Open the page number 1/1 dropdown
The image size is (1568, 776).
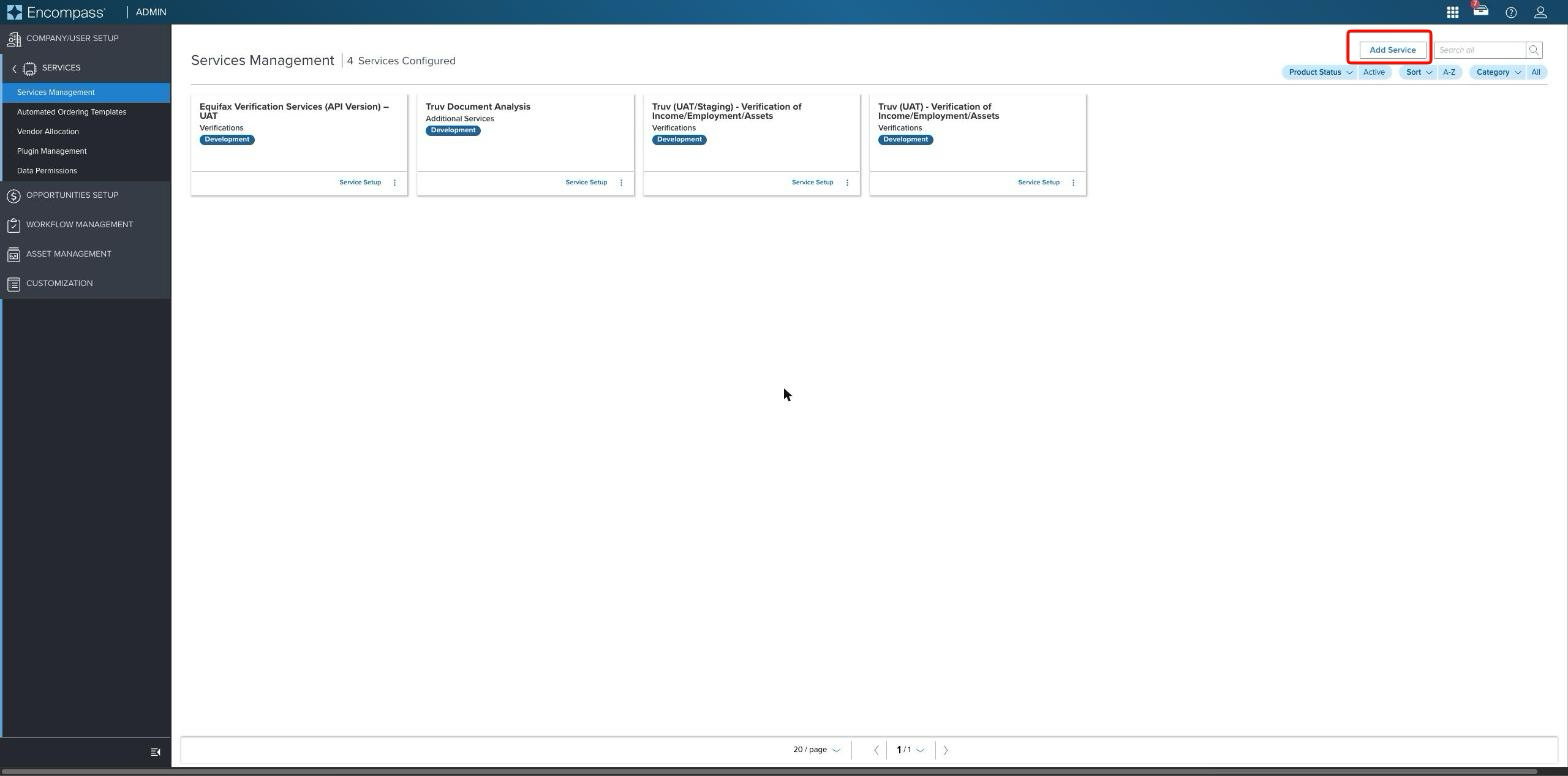point(910,750)
